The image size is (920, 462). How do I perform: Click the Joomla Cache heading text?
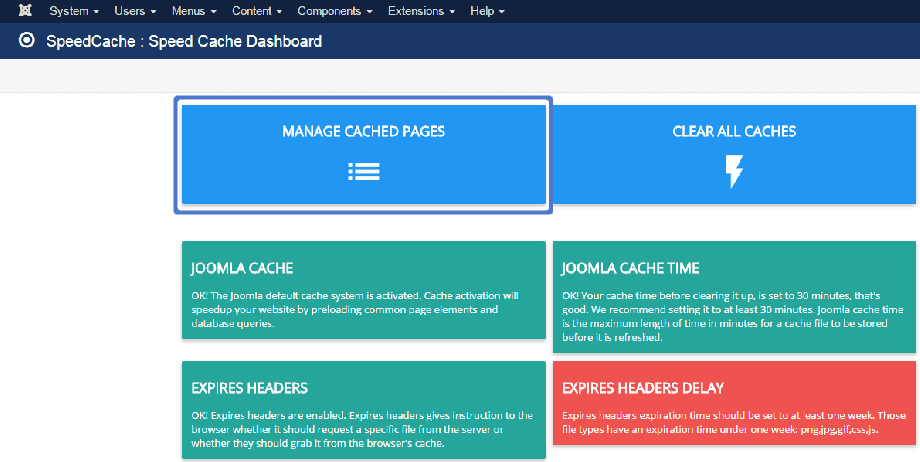pos(242,268)
